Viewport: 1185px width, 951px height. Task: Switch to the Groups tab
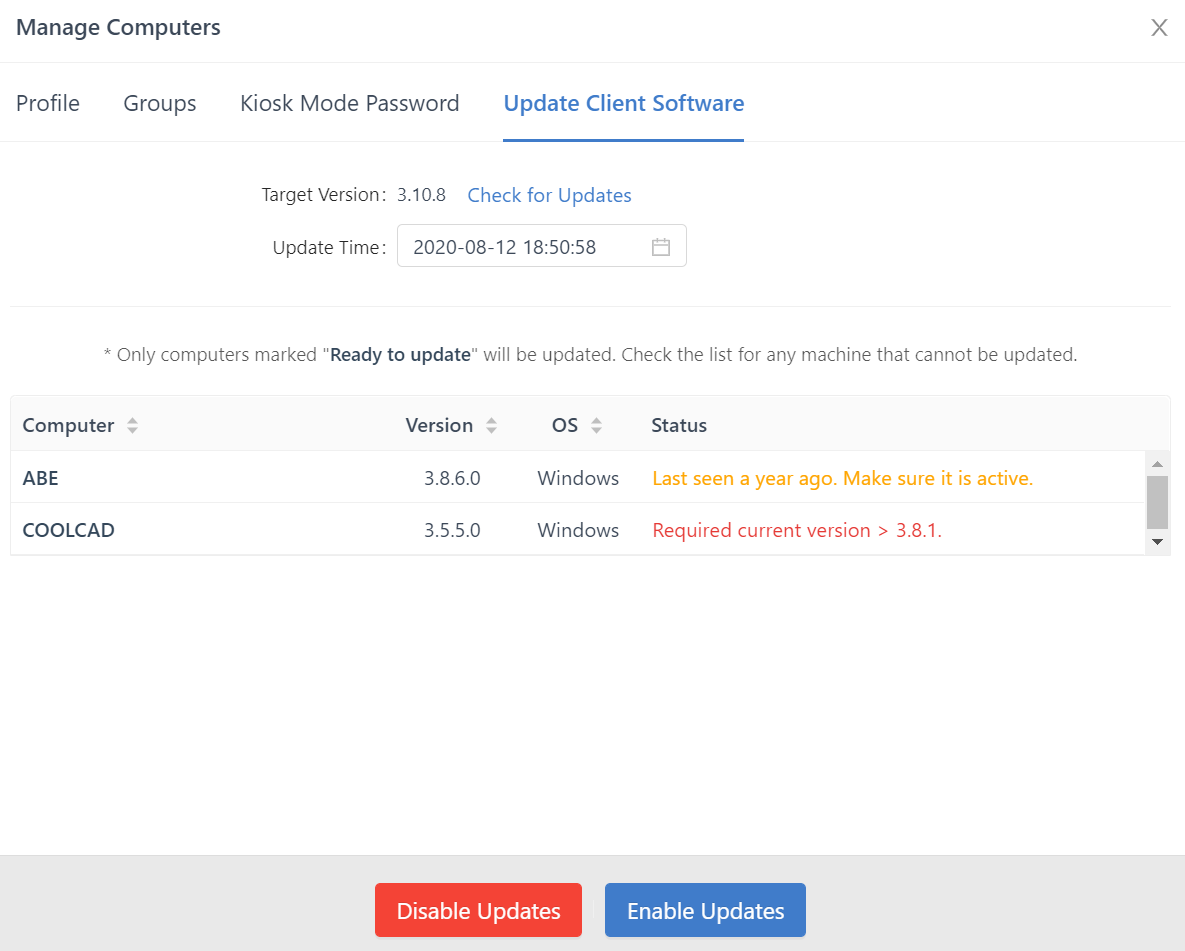pos(159,103)
